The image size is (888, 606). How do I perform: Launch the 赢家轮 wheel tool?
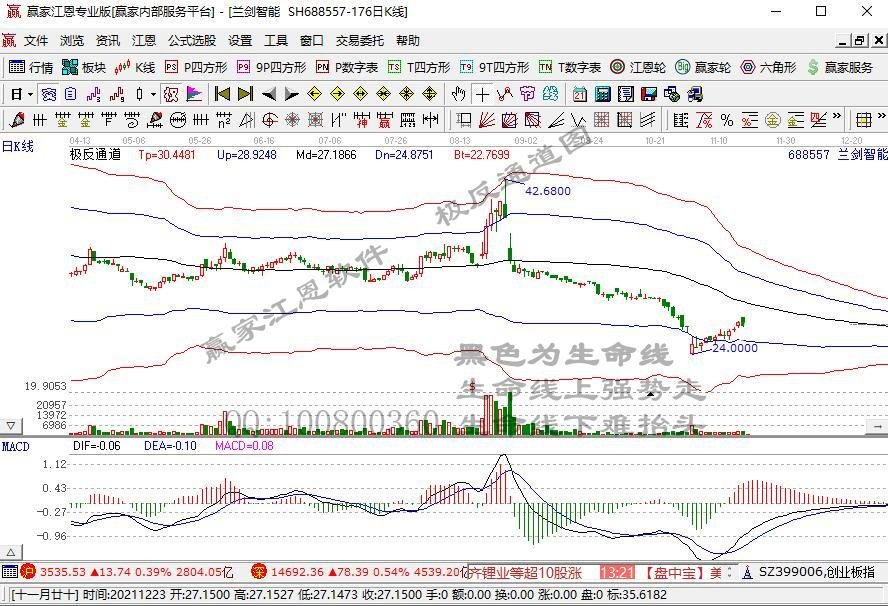tap(703, 67)
